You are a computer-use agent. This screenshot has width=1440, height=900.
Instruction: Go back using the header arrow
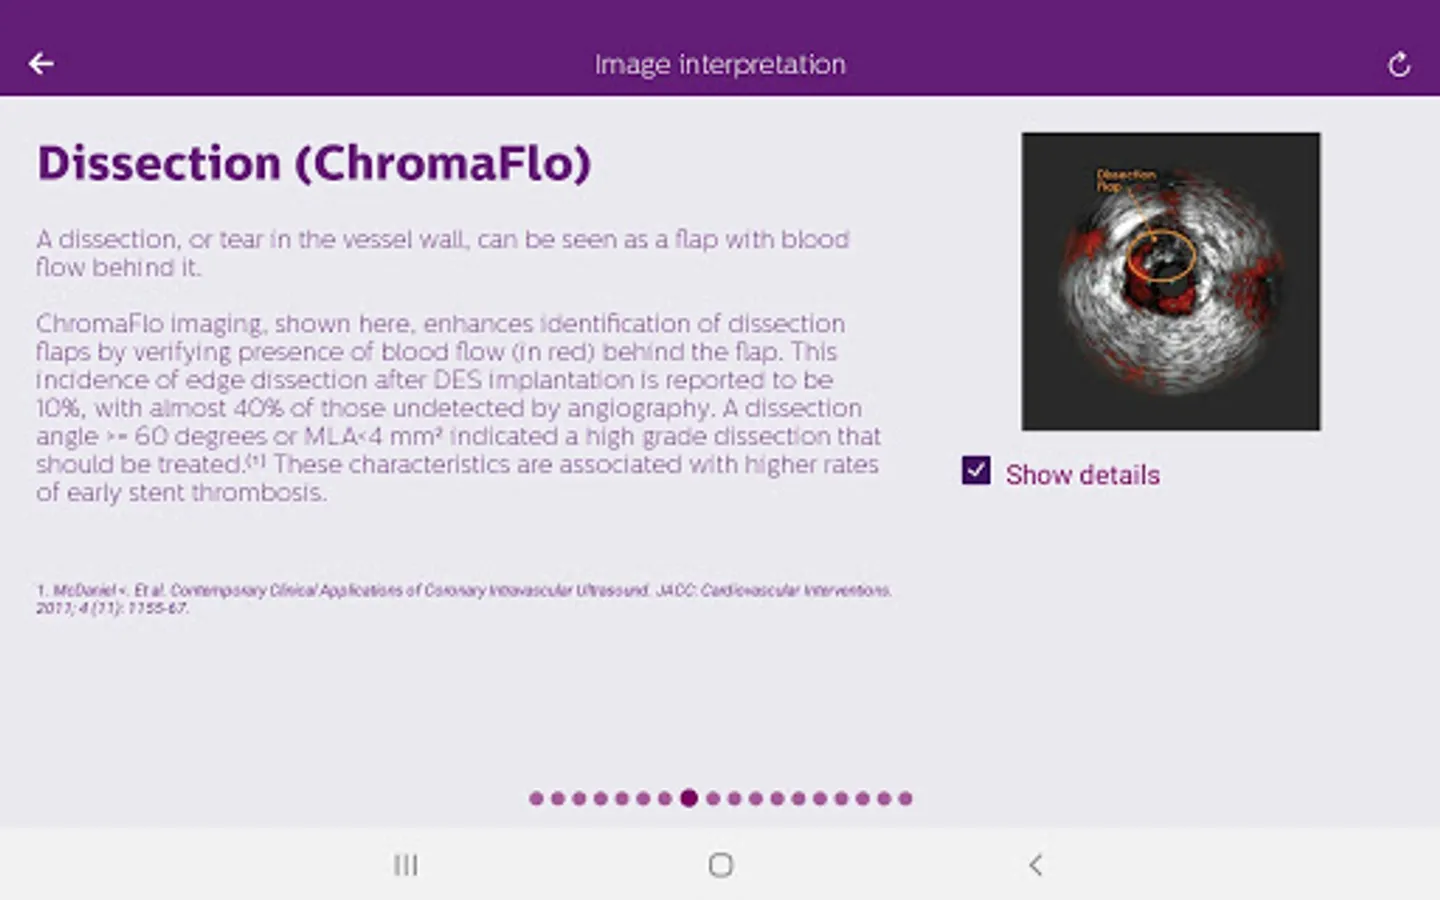pos(41,64)
